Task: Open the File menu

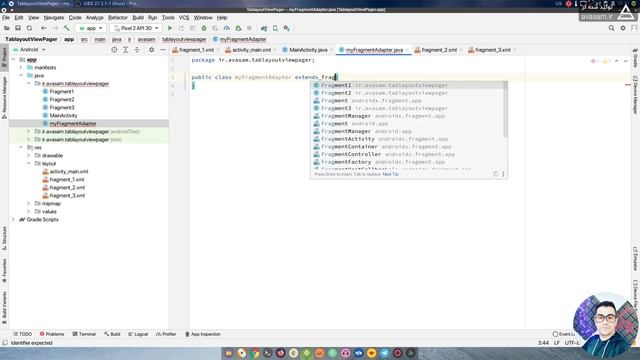Action: tap(6, 18)
